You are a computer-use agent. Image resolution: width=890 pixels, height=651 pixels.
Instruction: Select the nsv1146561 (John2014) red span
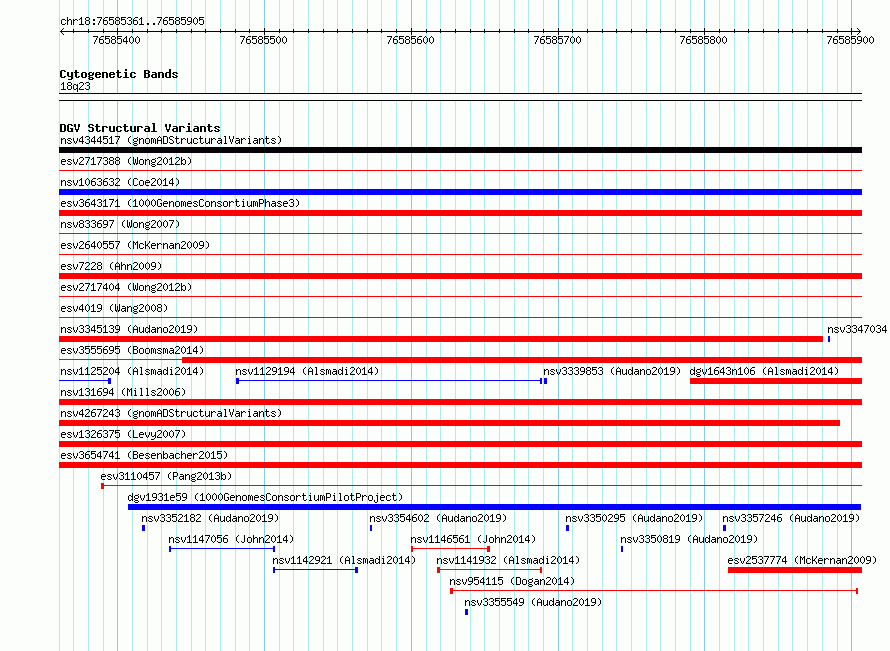[x=451, y=549]
